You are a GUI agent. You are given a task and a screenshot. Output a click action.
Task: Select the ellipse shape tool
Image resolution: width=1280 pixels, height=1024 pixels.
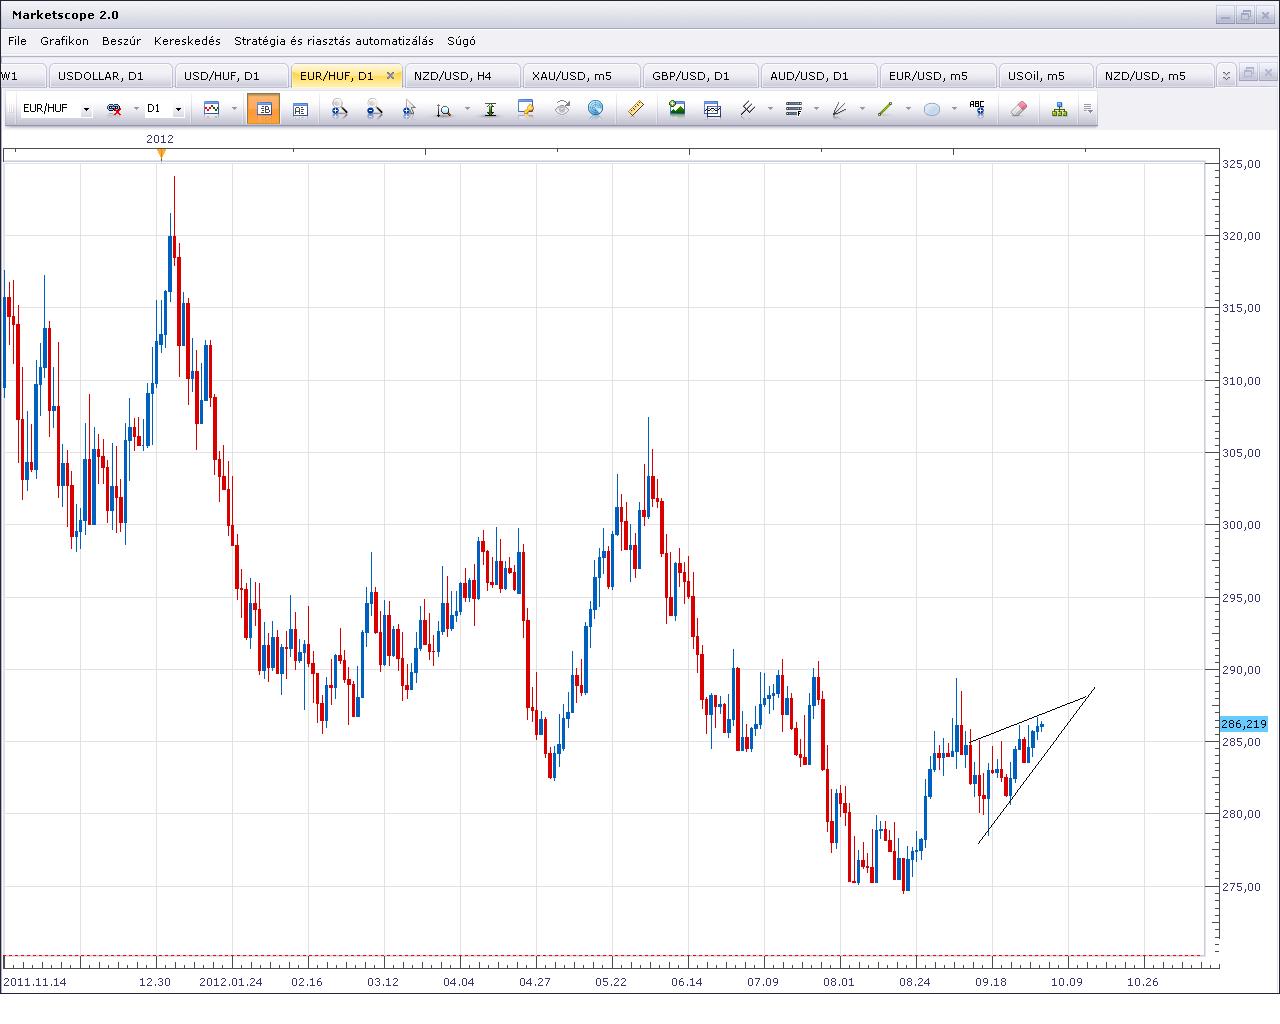point(932,109)
